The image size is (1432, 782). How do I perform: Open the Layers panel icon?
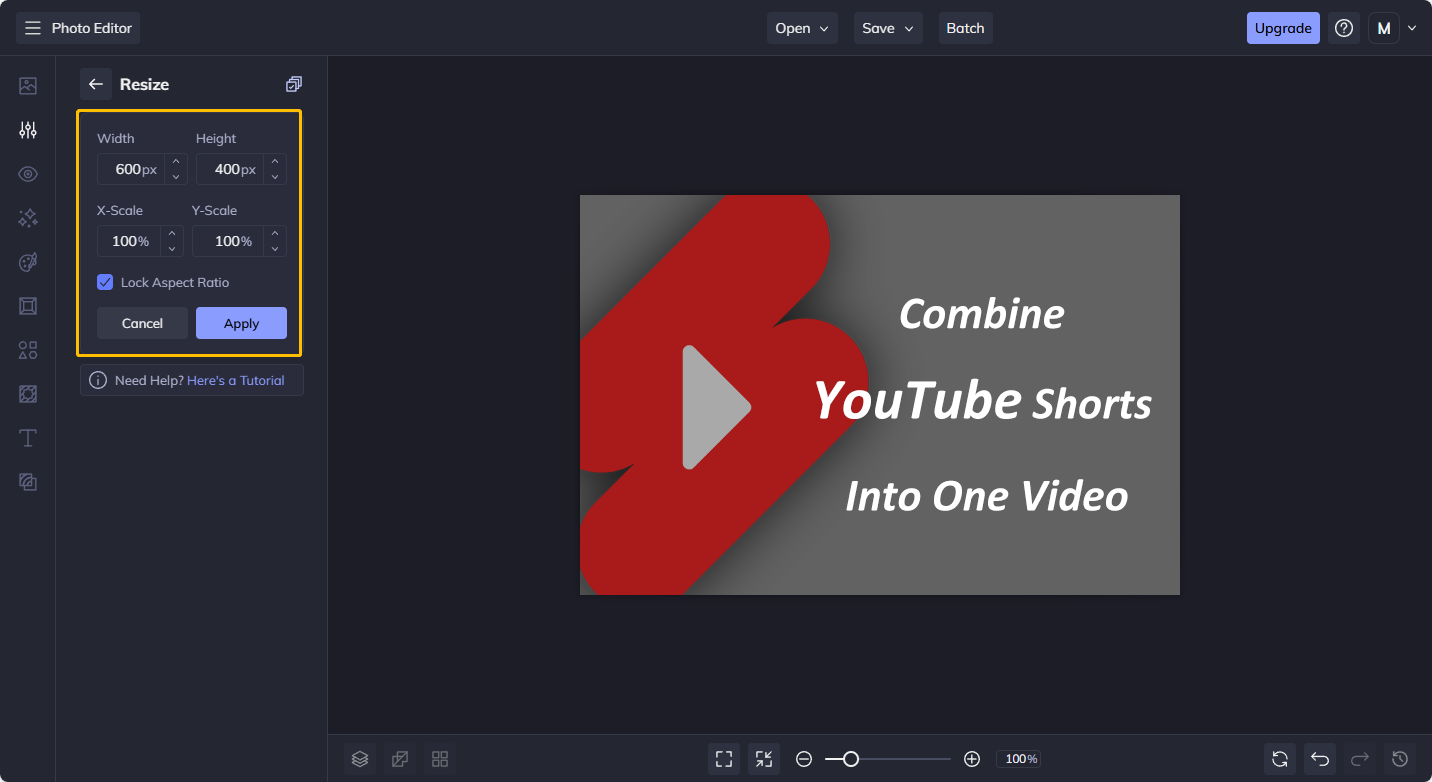360,759
